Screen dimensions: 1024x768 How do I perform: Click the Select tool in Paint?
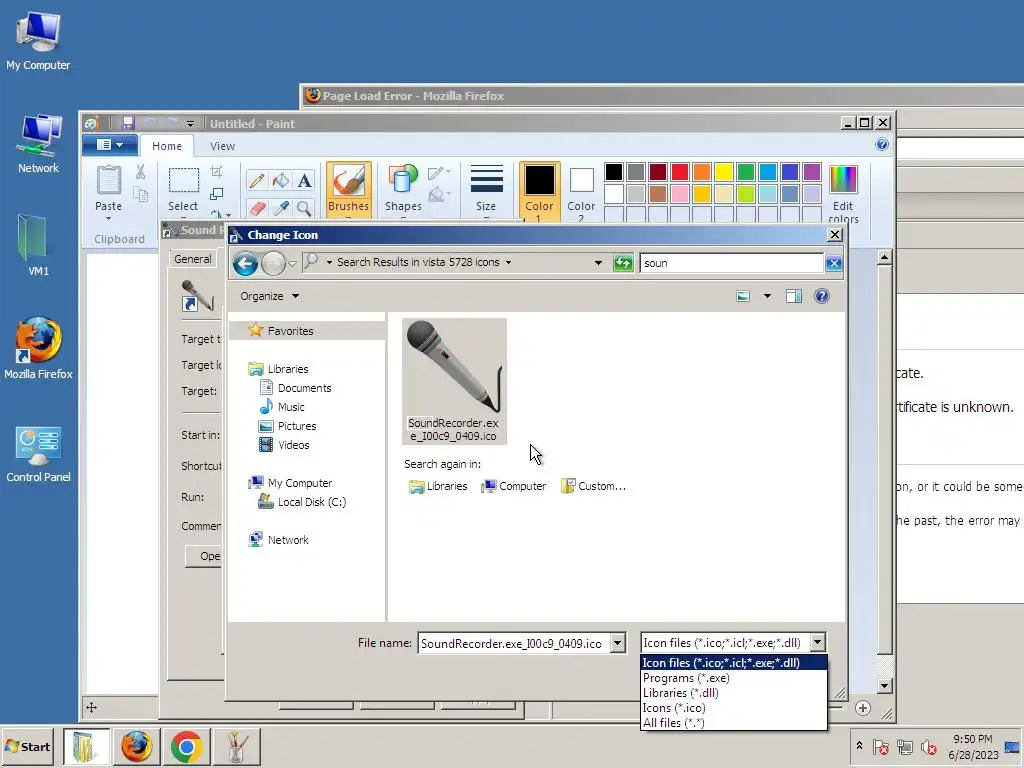184,189
